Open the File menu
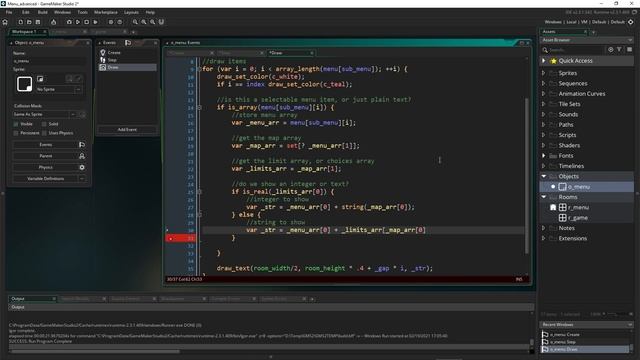The height and width of the screenshot is (360, 640). point(9,12)
